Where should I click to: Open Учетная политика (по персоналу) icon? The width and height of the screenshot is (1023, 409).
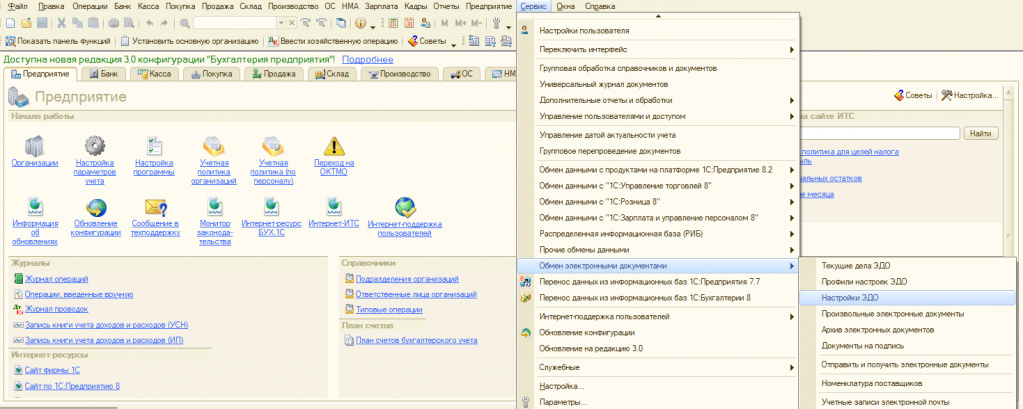tap(272, 145)
